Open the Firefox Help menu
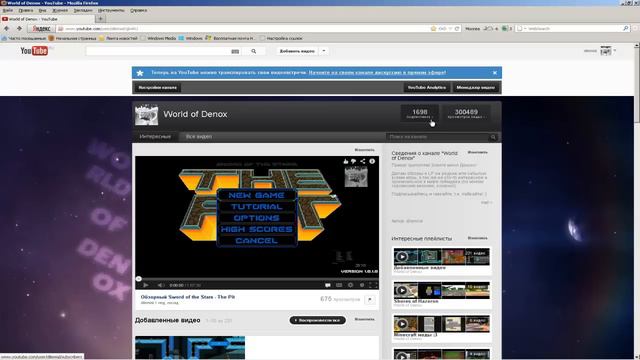This screenshot has width=640, height=360. point(138,10)
